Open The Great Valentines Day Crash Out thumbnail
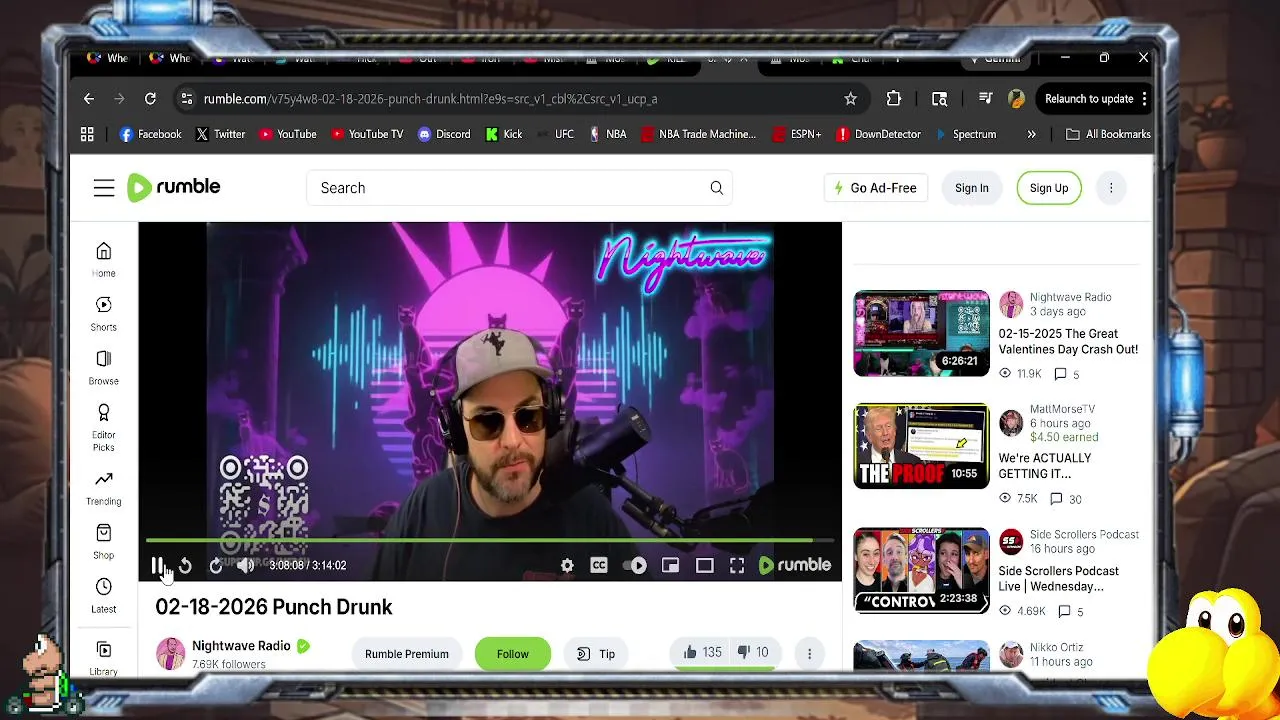This screenshot has height=720, width=1280. pyautogui.click(x=921, y=334)
